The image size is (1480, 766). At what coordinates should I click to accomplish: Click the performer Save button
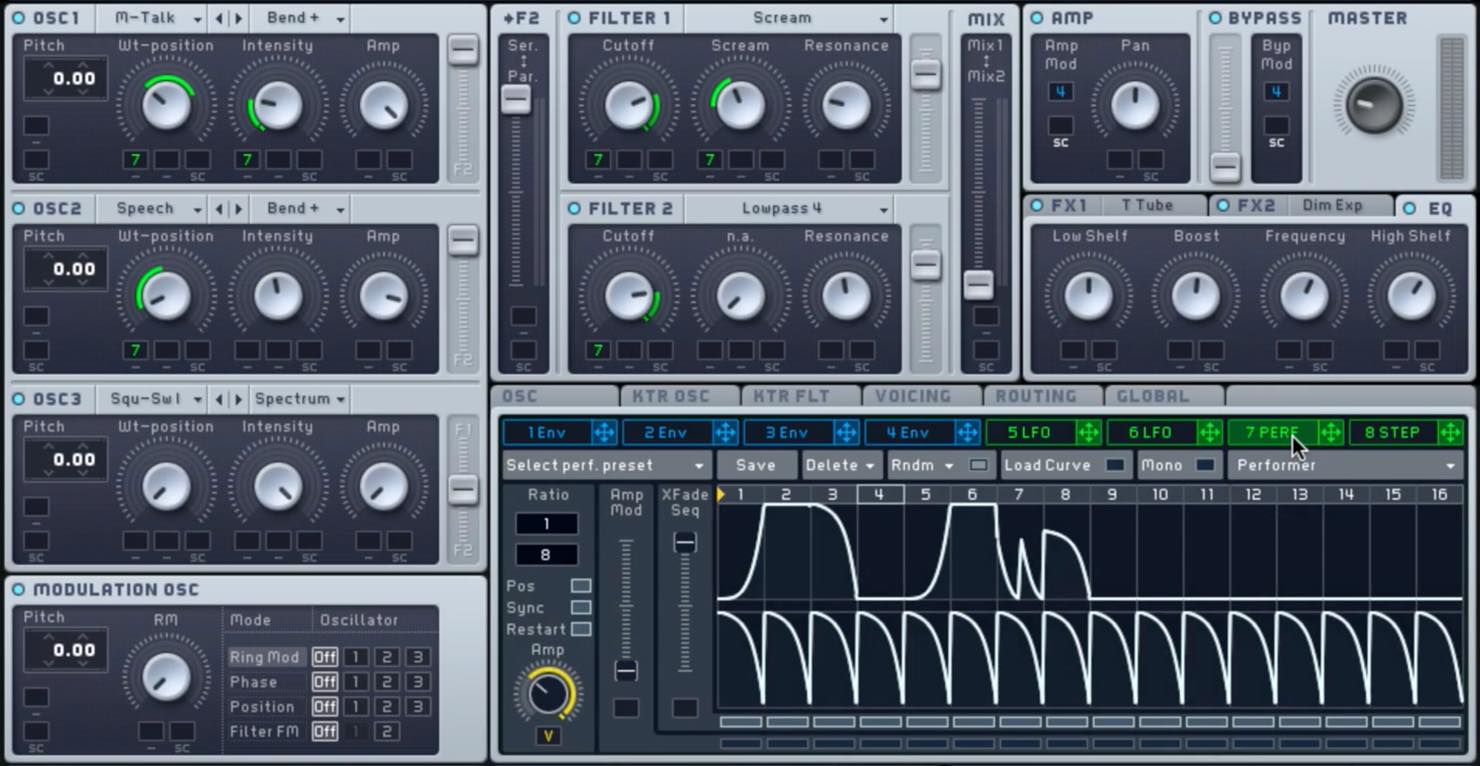(755, 465)
